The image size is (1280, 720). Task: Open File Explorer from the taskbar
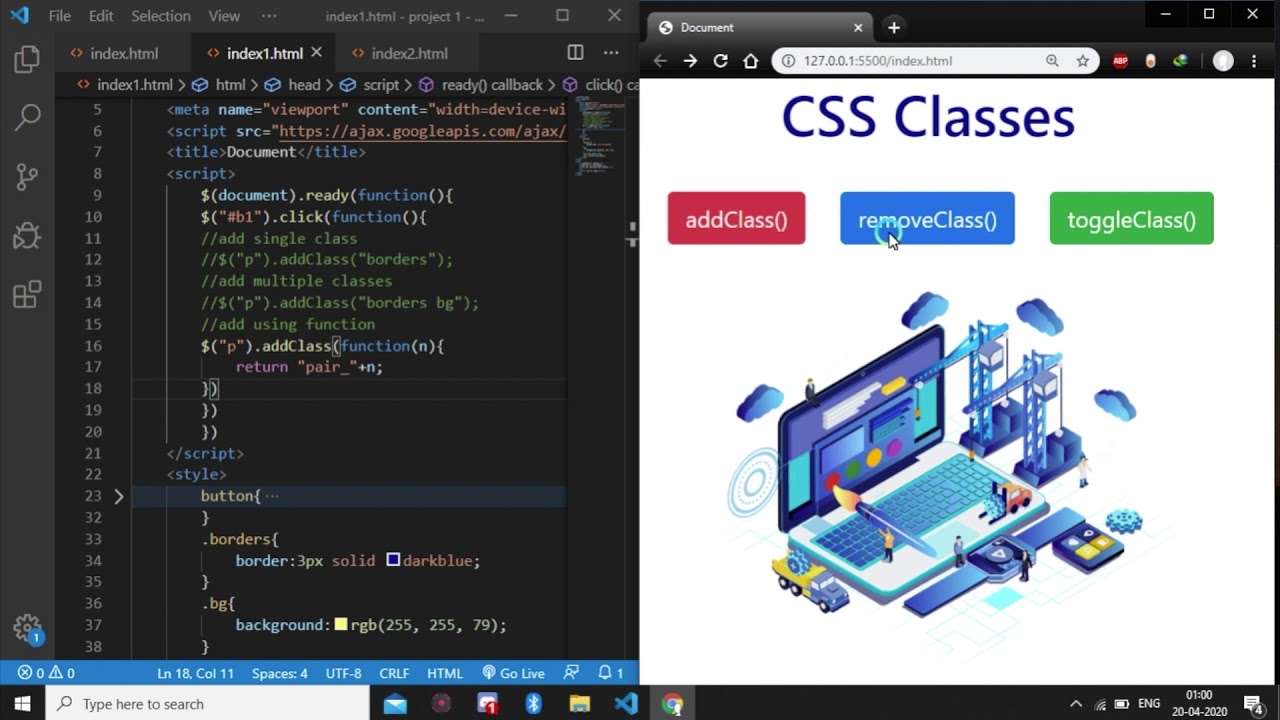click(580, 704)
